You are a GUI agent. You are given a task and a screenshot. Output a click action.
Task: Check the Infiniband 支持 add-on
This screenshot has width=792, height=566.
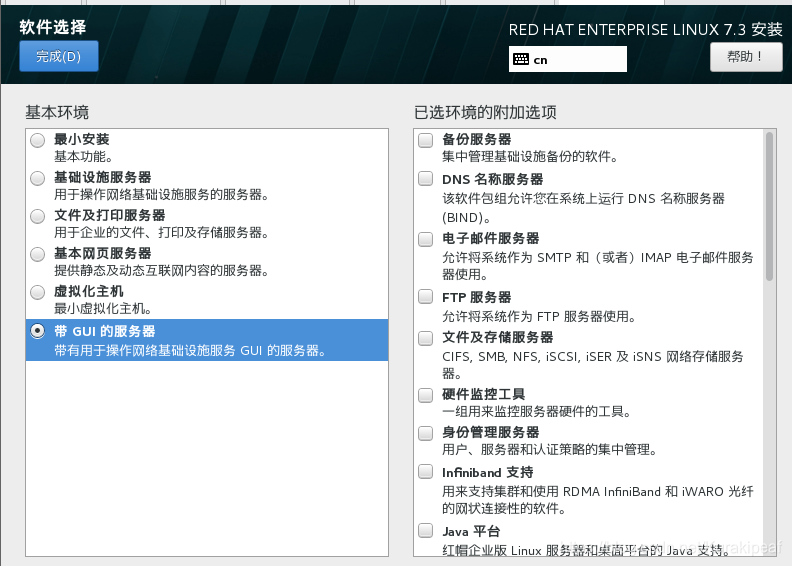pos(425,472)
